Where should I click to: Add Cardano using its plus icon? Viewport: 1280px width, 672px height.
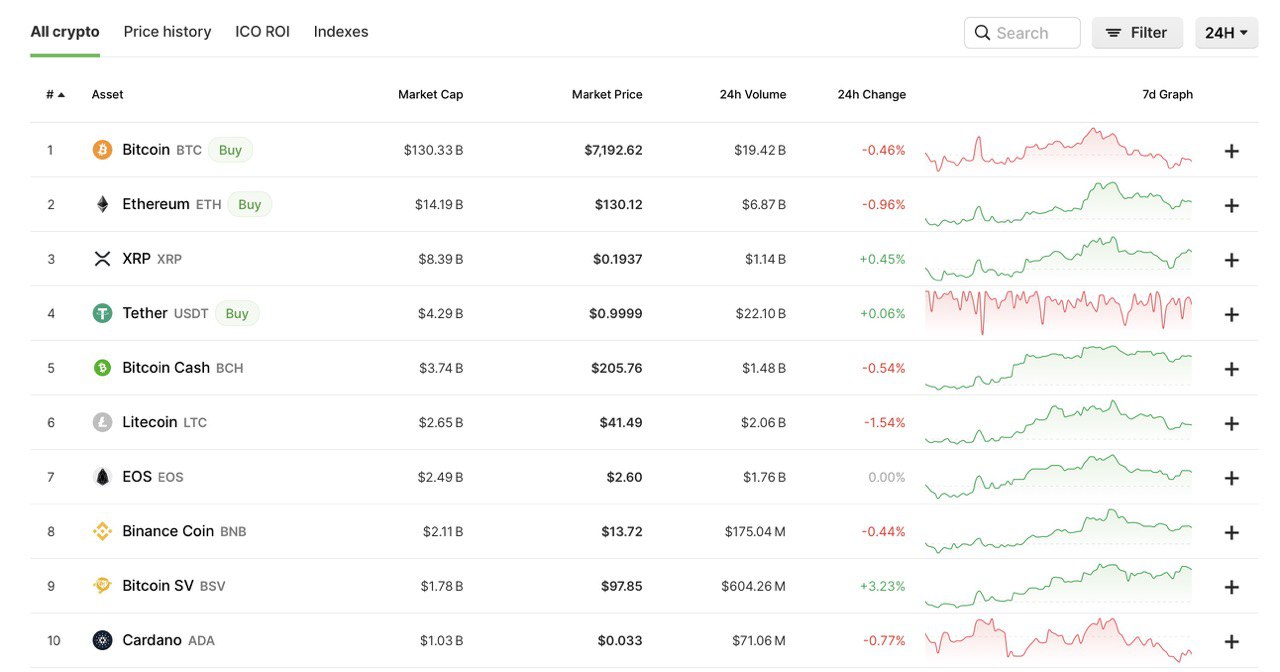1232,641
